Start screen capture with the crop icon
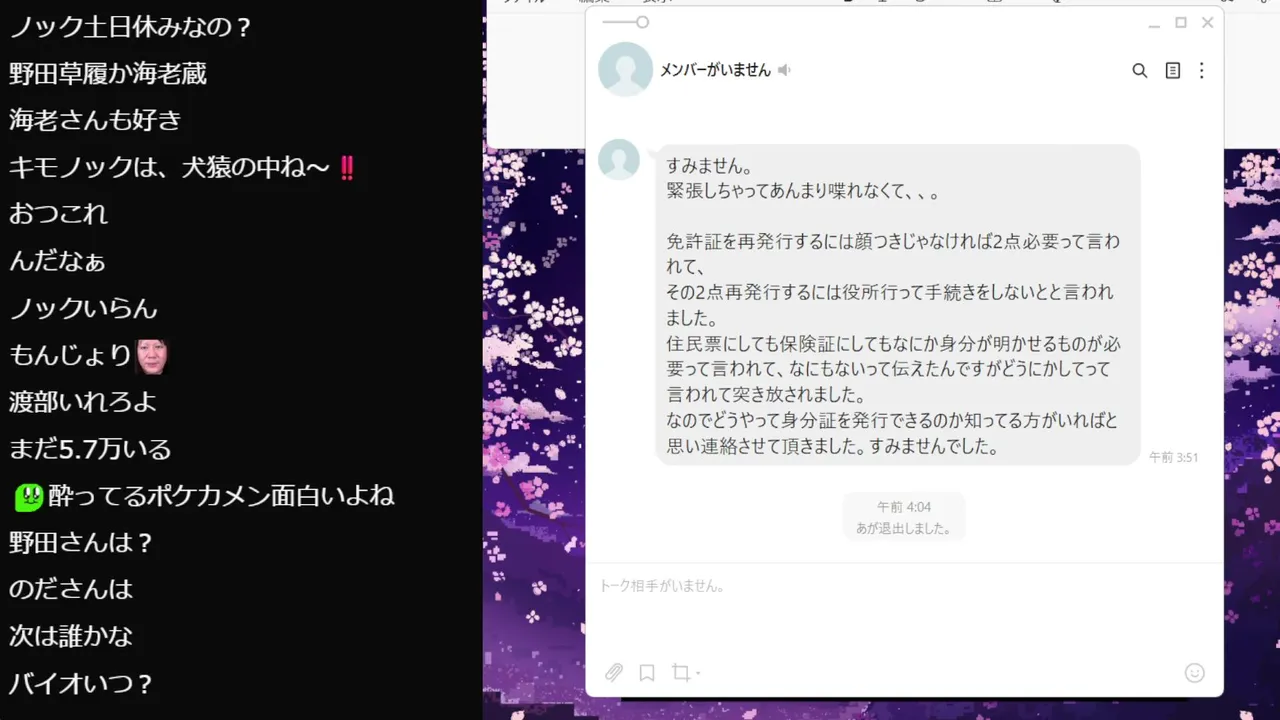Image resolution: width=1280 pixels, height=720 pixels. (681, 672)
